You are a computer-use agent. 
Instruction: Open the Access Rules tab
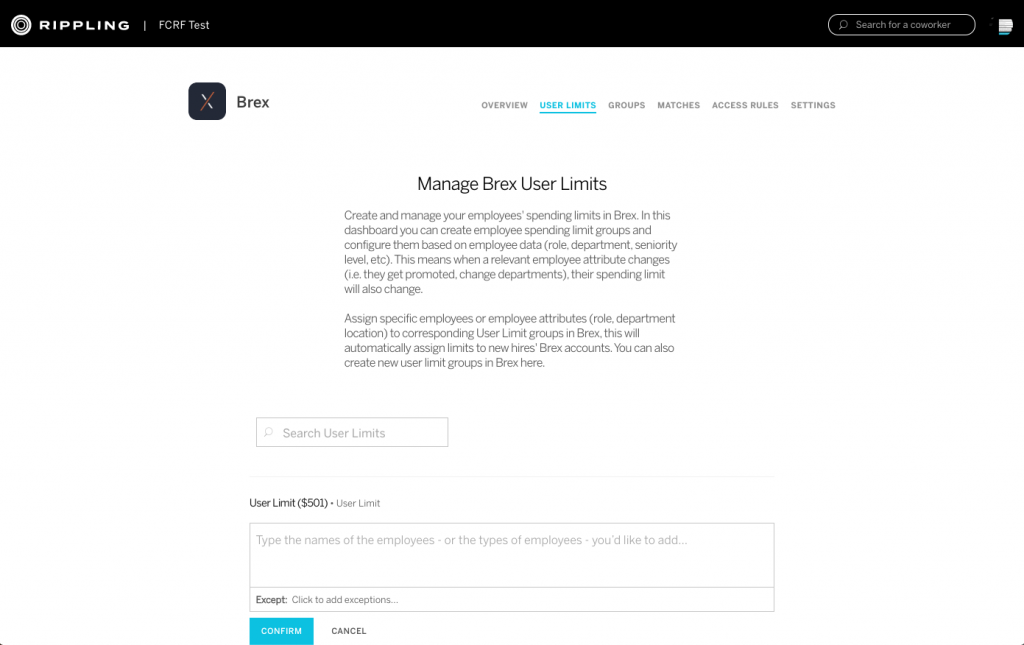pos(745,105)
